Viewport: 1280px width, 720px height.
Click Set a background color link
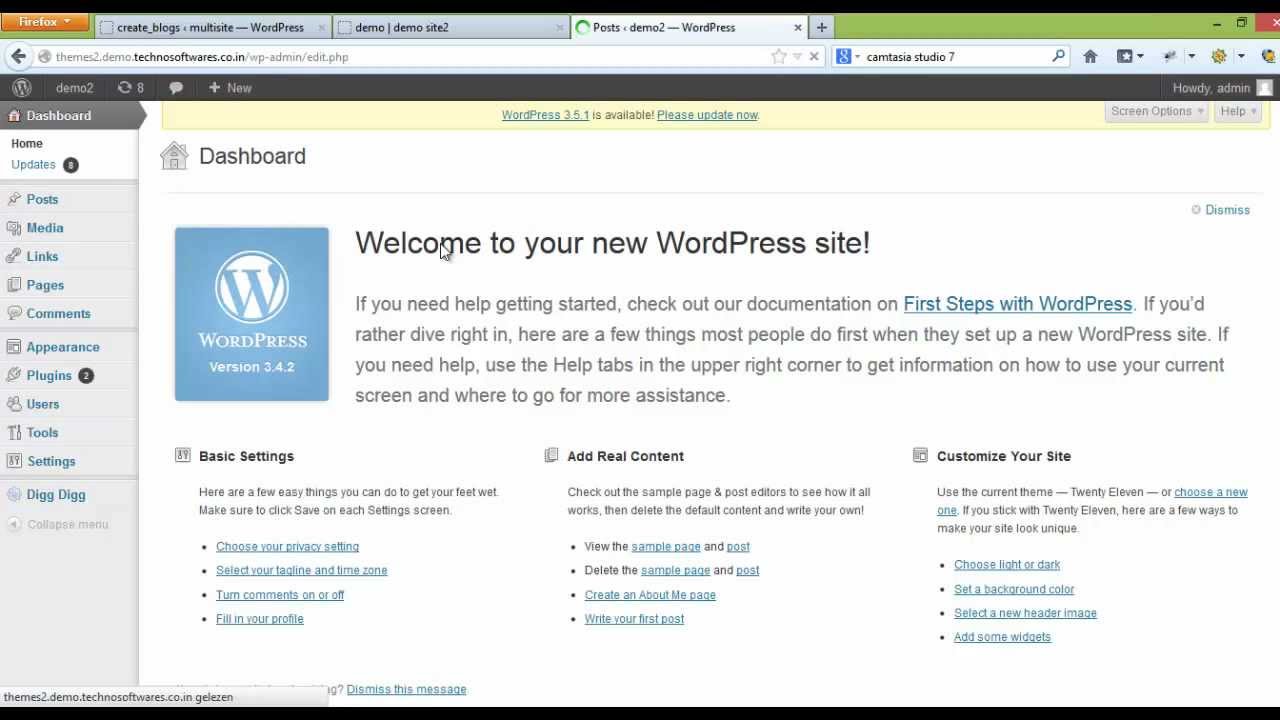[1014, 590]
